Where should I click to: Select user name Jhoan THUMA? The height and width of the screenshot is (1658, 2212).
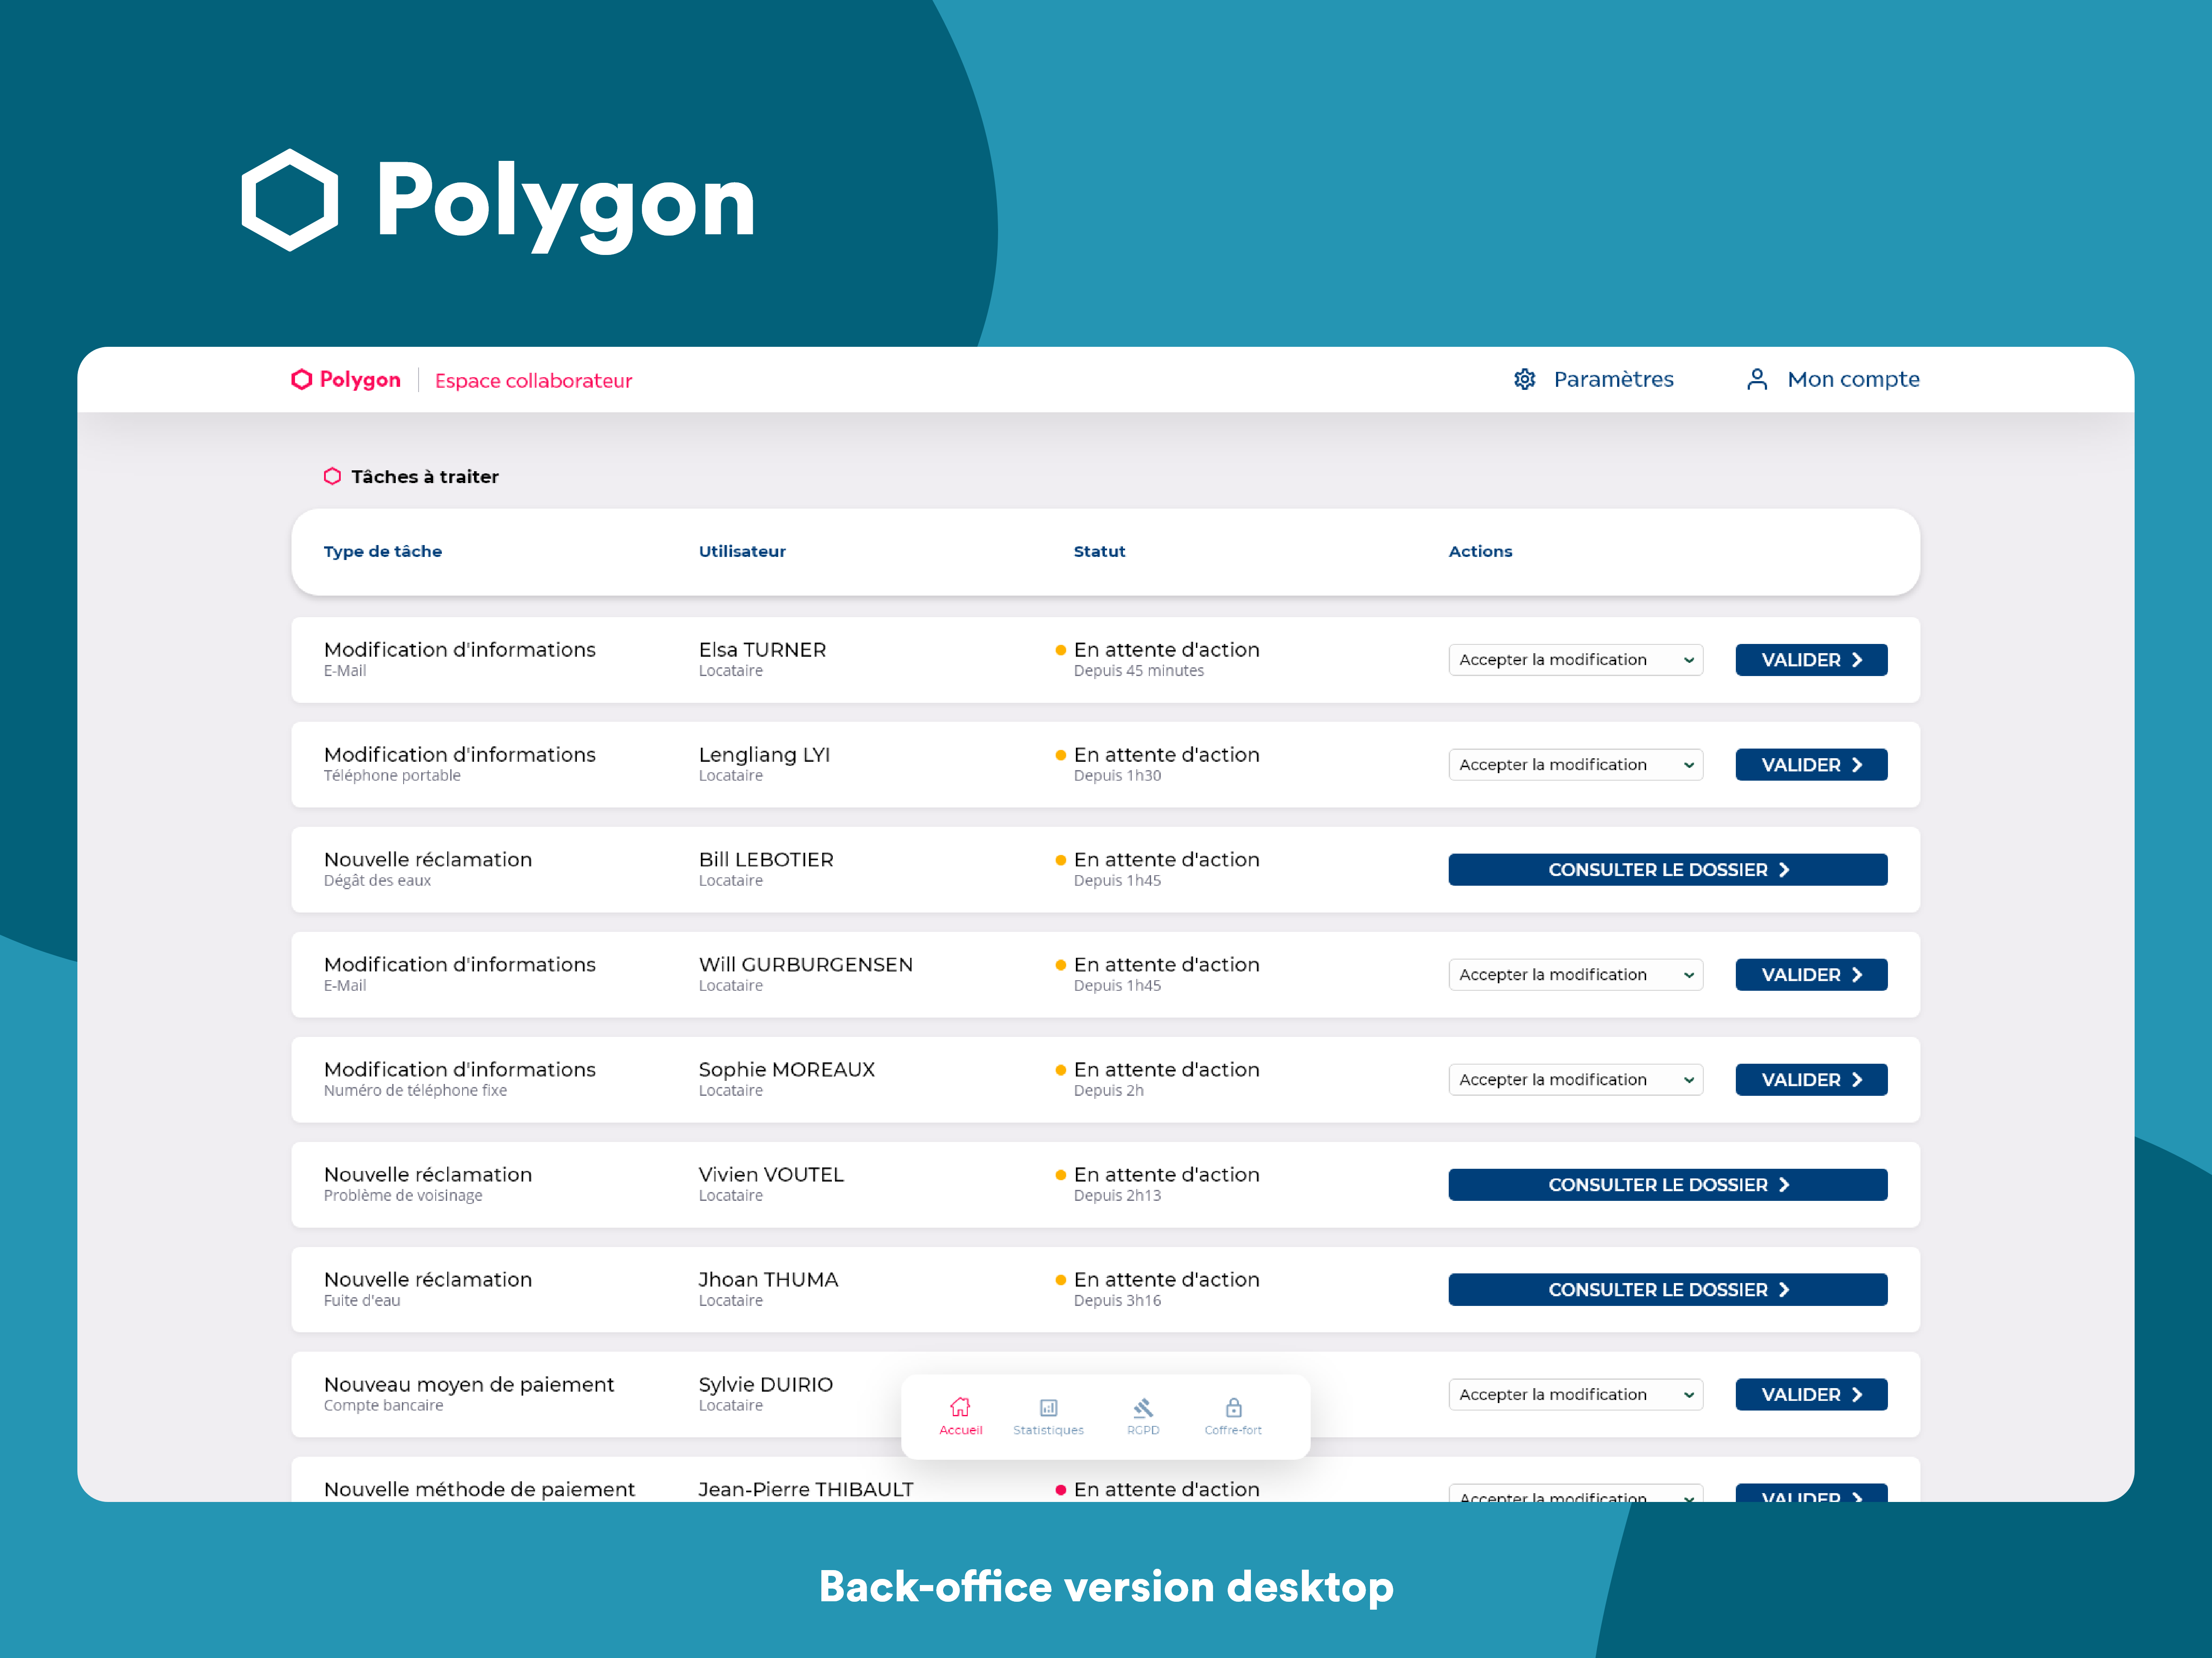point(768,1280)
